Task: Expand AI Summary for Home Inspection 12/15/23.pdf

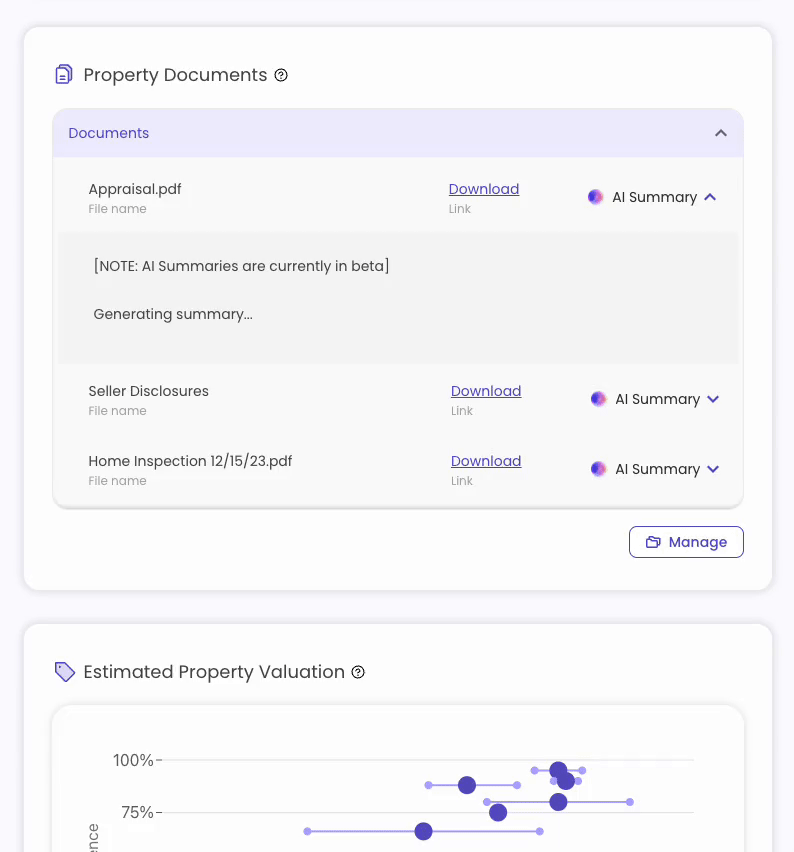Action: (x=713, y=469)
